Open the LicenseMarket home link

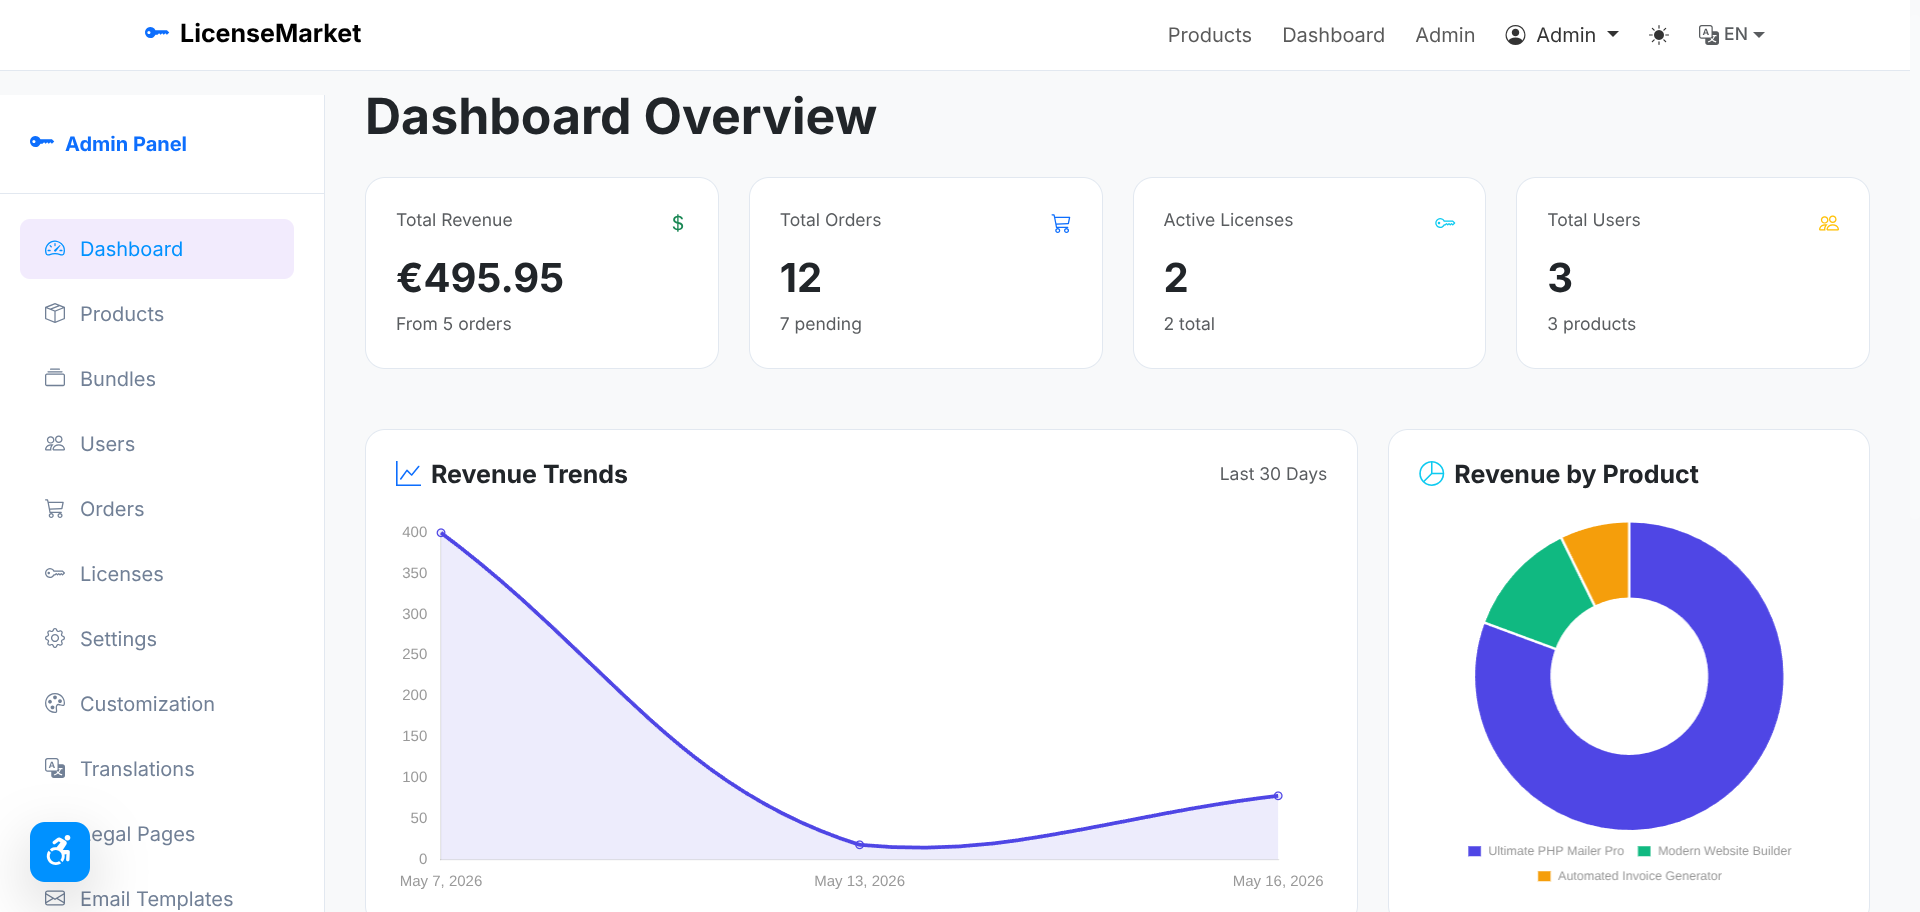[253, 33]
